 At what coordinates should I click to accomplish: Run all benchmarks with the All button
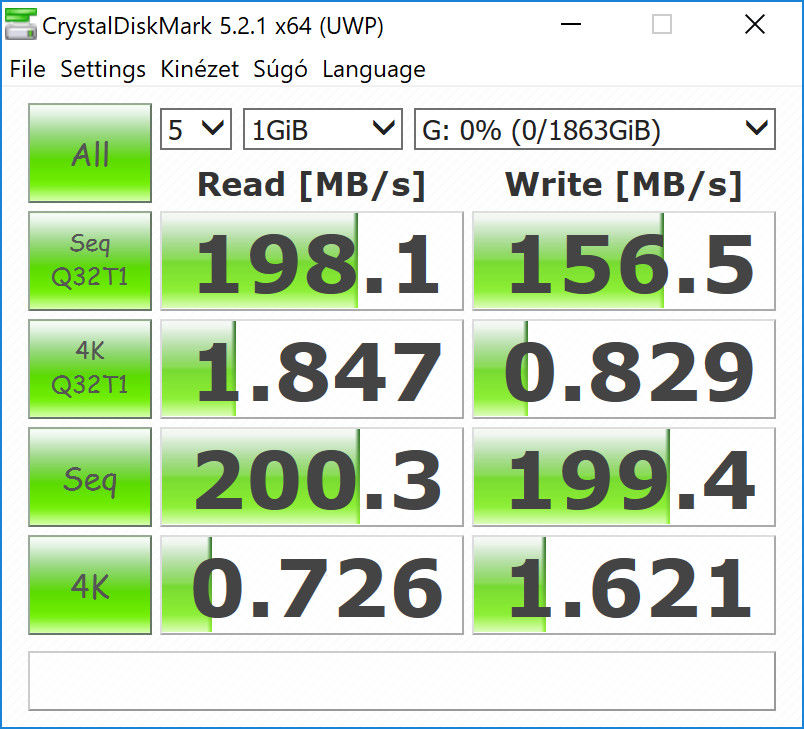90,153
